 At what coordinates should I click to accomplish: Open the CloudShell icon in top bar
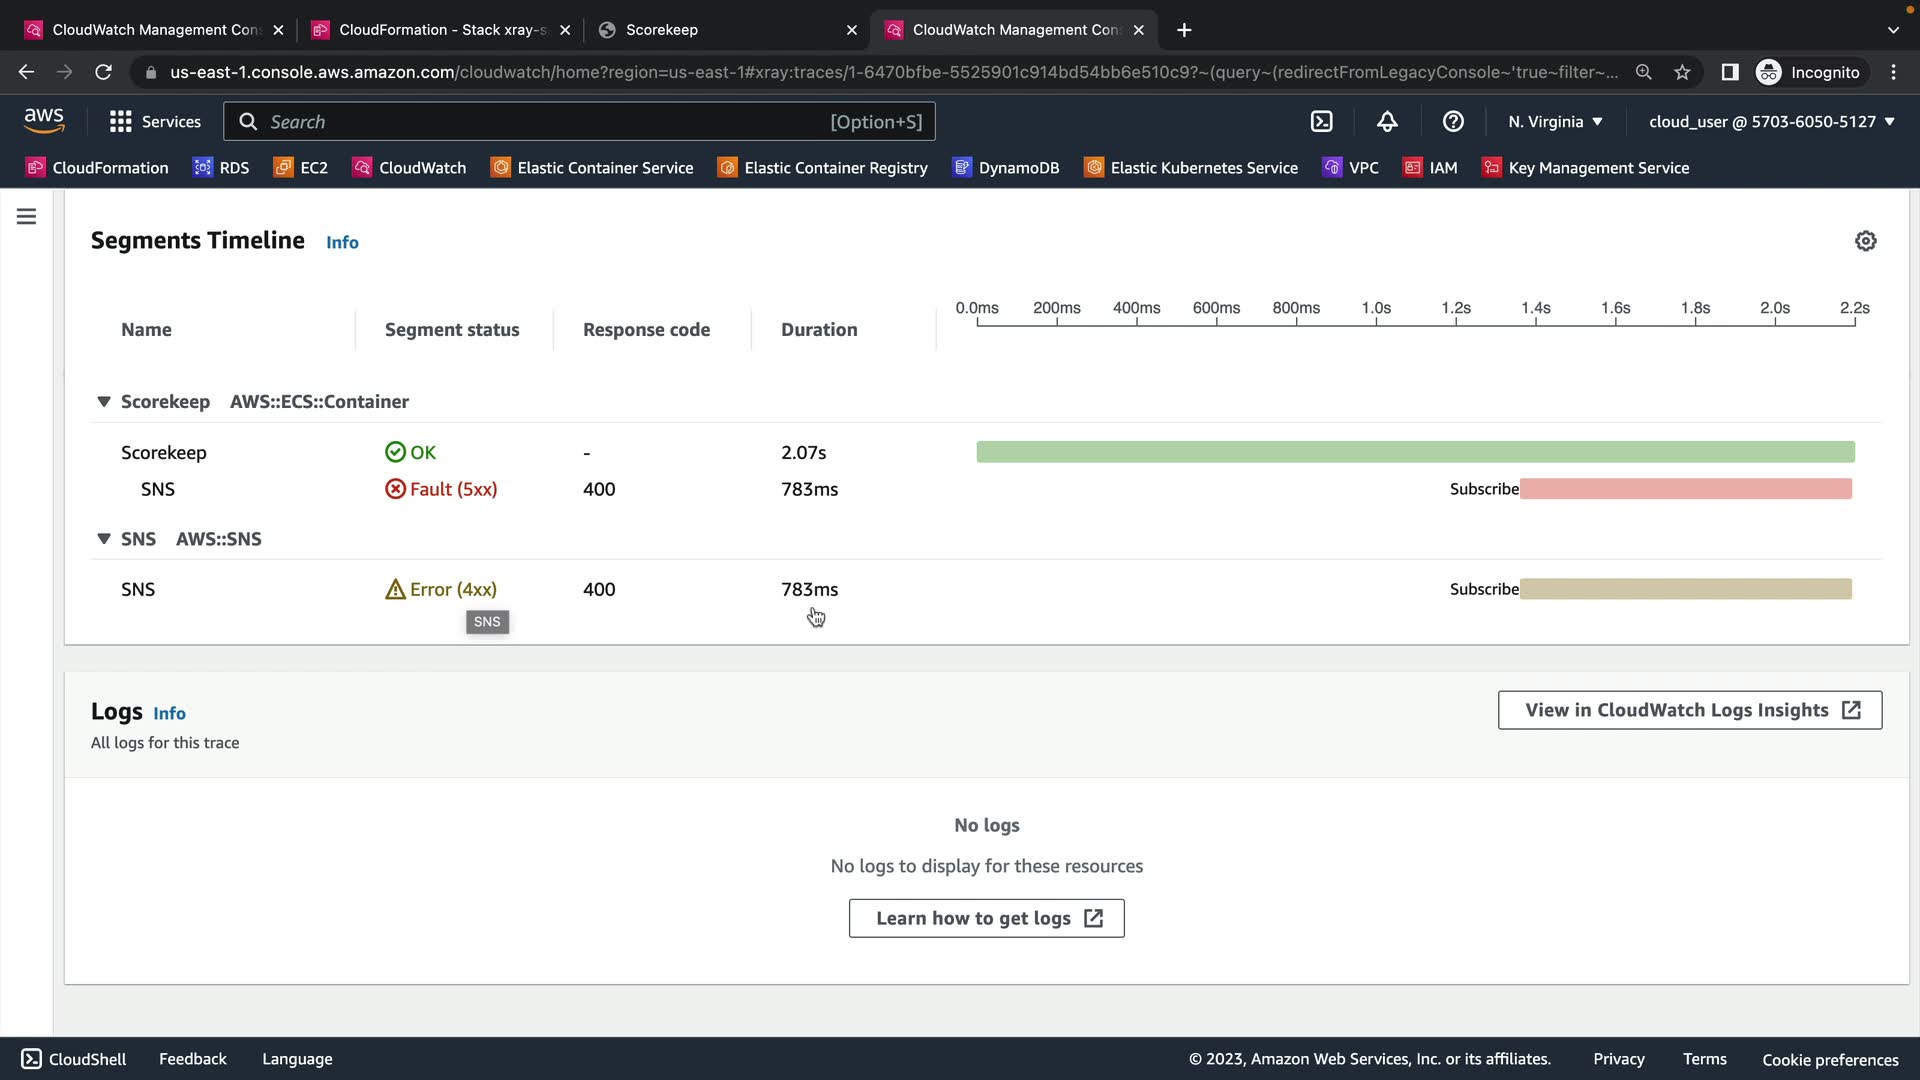point(1321,122)
